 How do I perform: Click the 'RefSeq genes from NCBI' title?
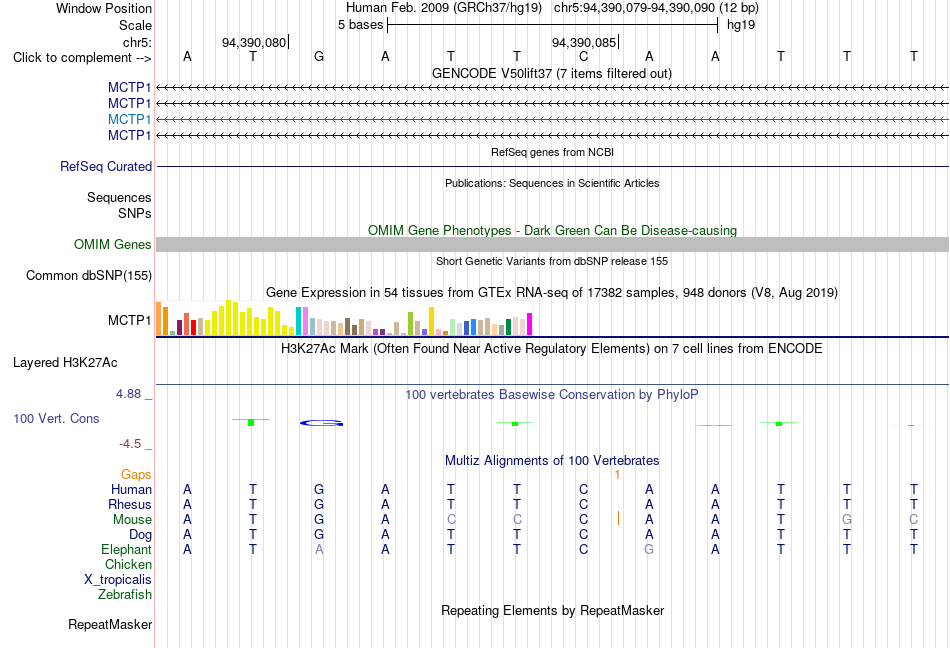point(553,153)
